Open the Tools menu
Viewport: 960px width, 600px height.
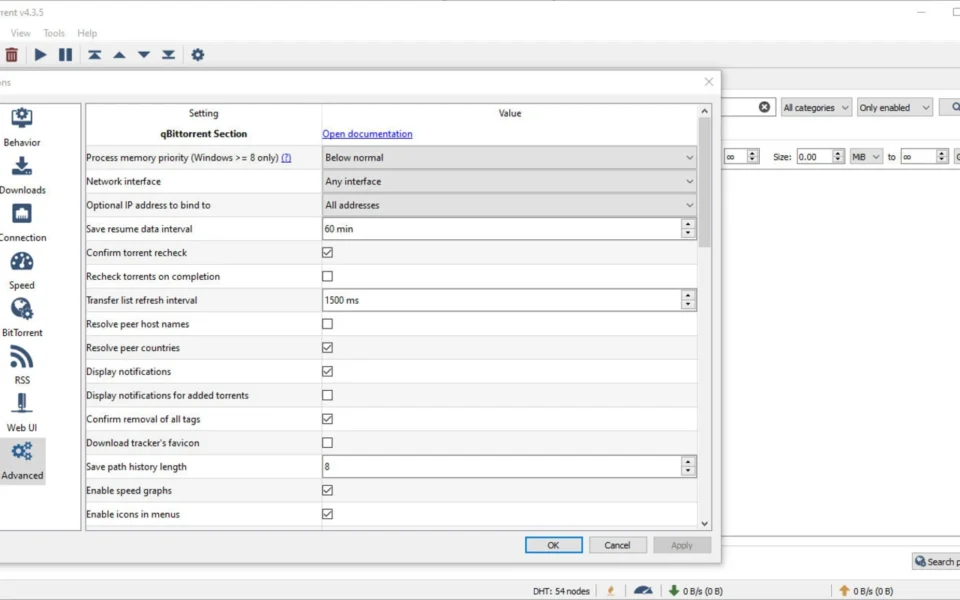tap(54, 33)
